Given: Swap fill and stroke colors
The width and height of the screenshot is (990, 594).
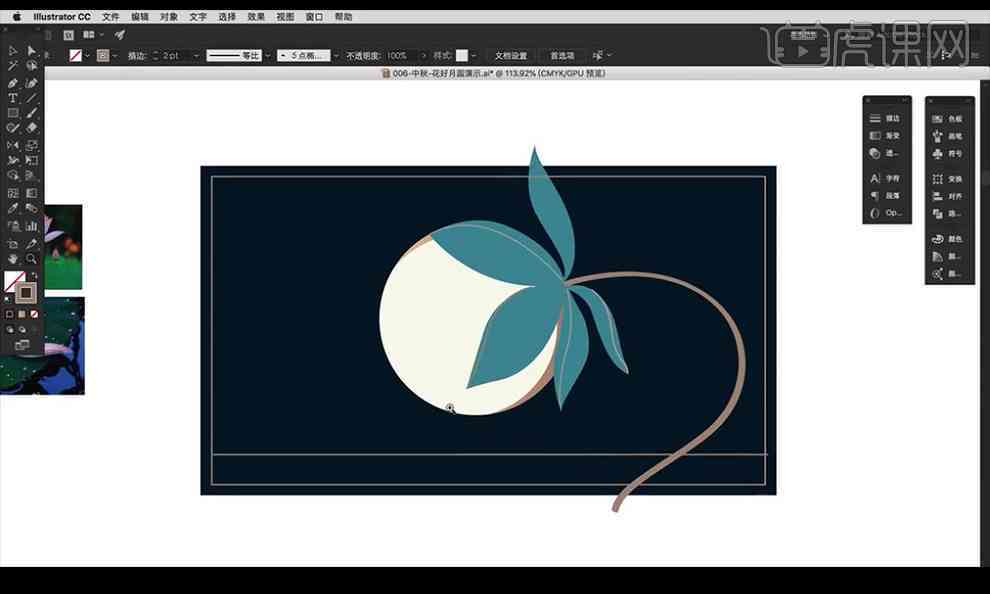Looking at the screenshot, I should tap(33, 276).
